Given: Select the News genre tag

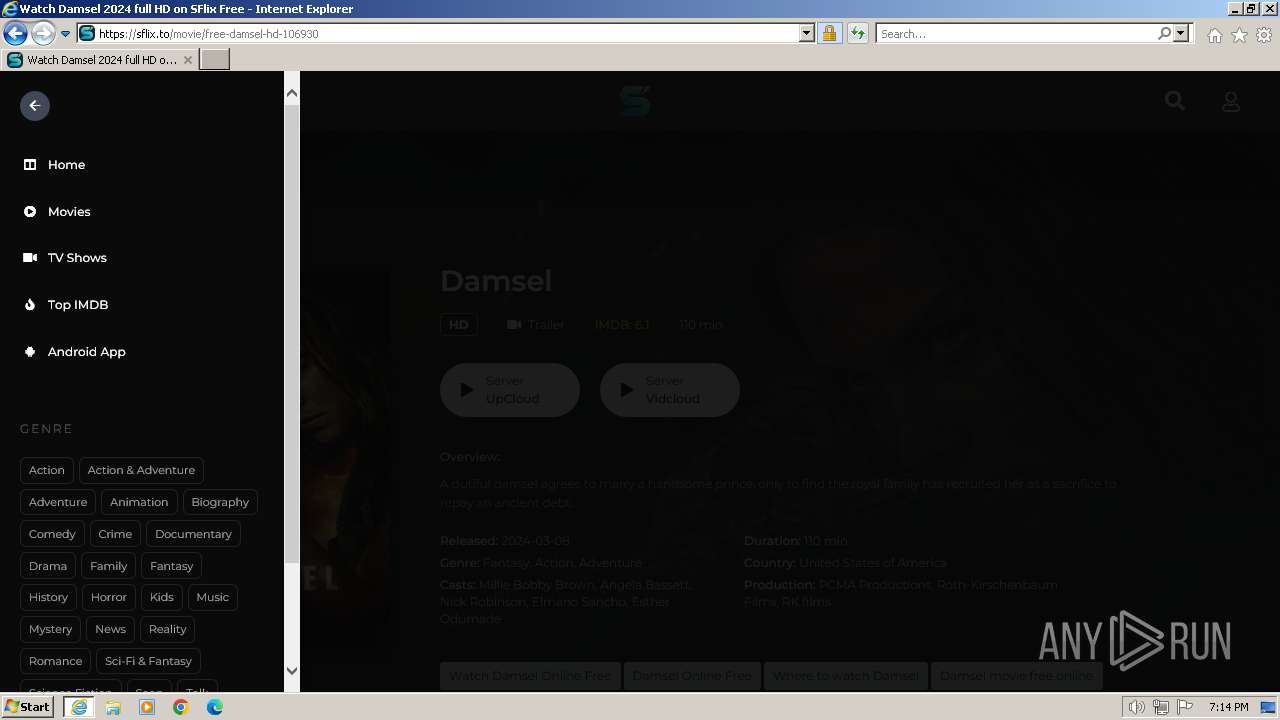Looking at the screenshot, I should click(110, 629).
